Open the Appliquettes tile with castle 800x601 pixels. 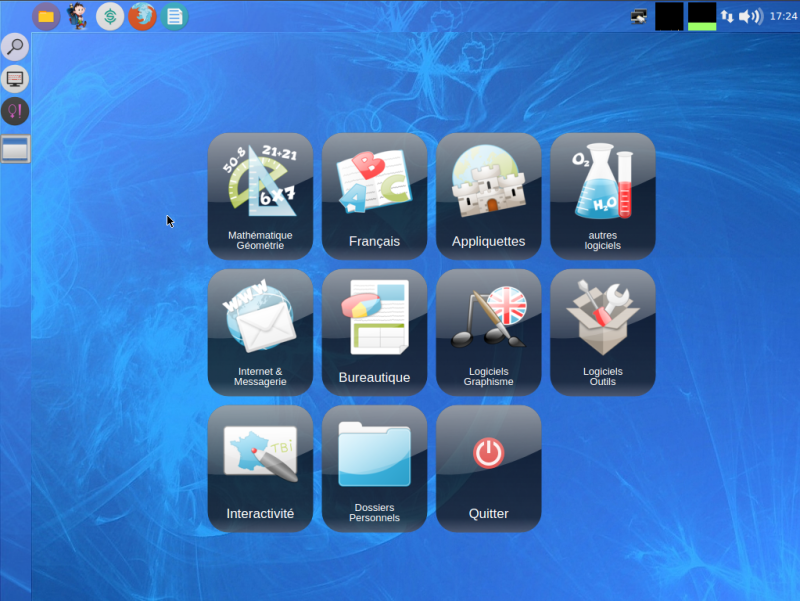(488, 196)
